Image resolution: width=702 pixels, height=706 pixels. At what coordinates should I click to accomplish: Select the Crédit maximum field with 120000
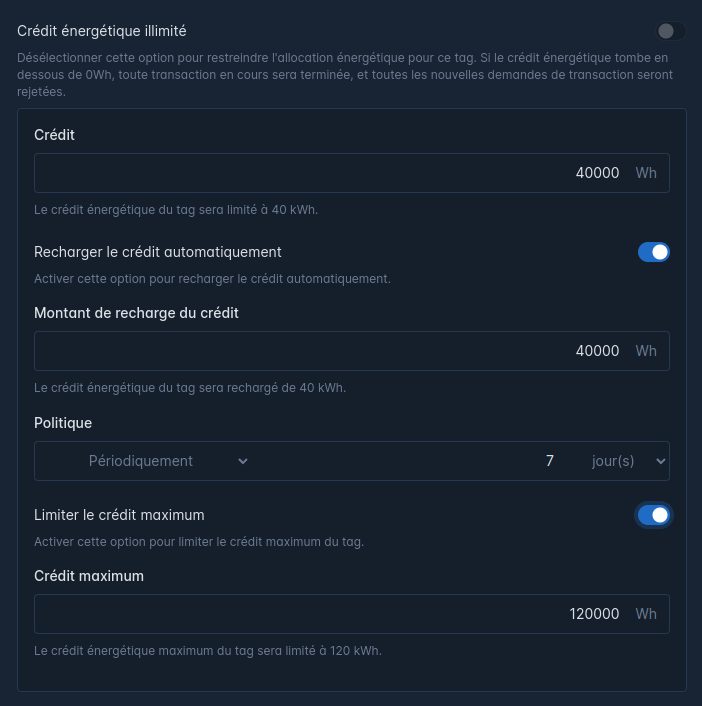[352, 614]
